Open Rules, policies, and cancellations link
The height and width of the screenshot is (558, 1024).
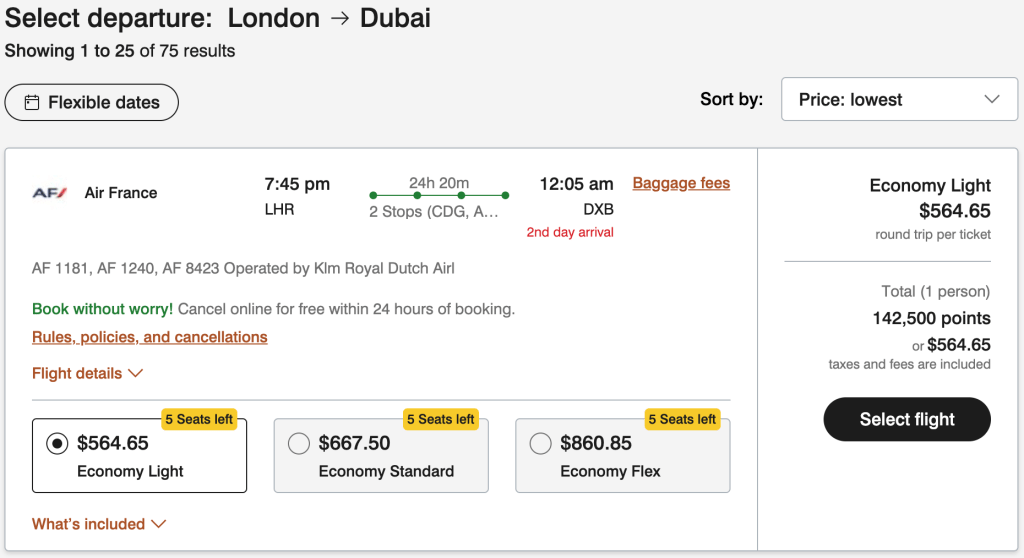click(x=150, y=337)
